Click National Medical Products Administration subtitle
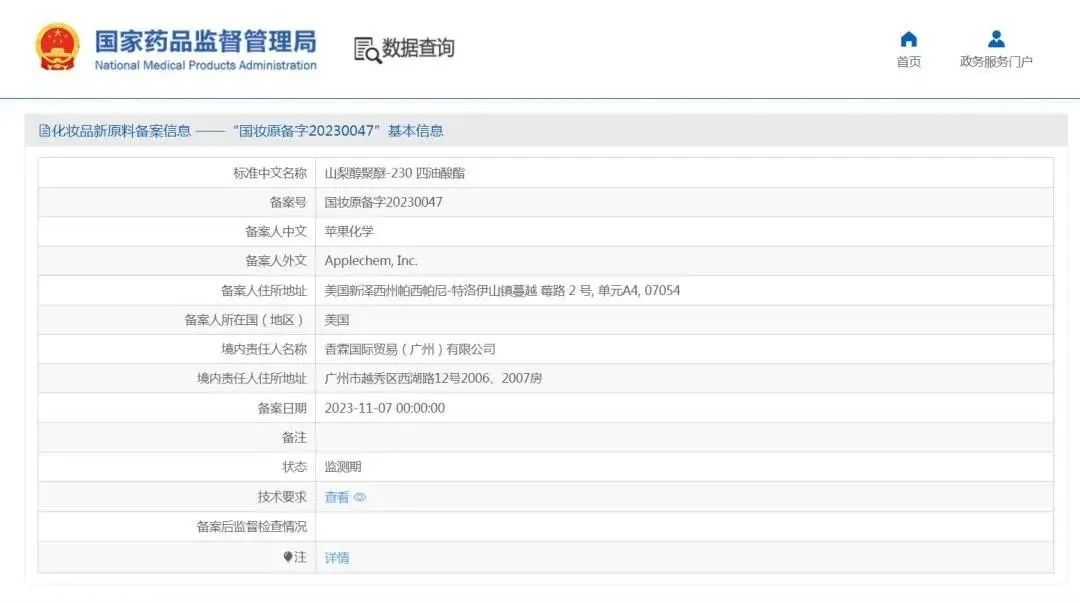 (x=205, y=65)
